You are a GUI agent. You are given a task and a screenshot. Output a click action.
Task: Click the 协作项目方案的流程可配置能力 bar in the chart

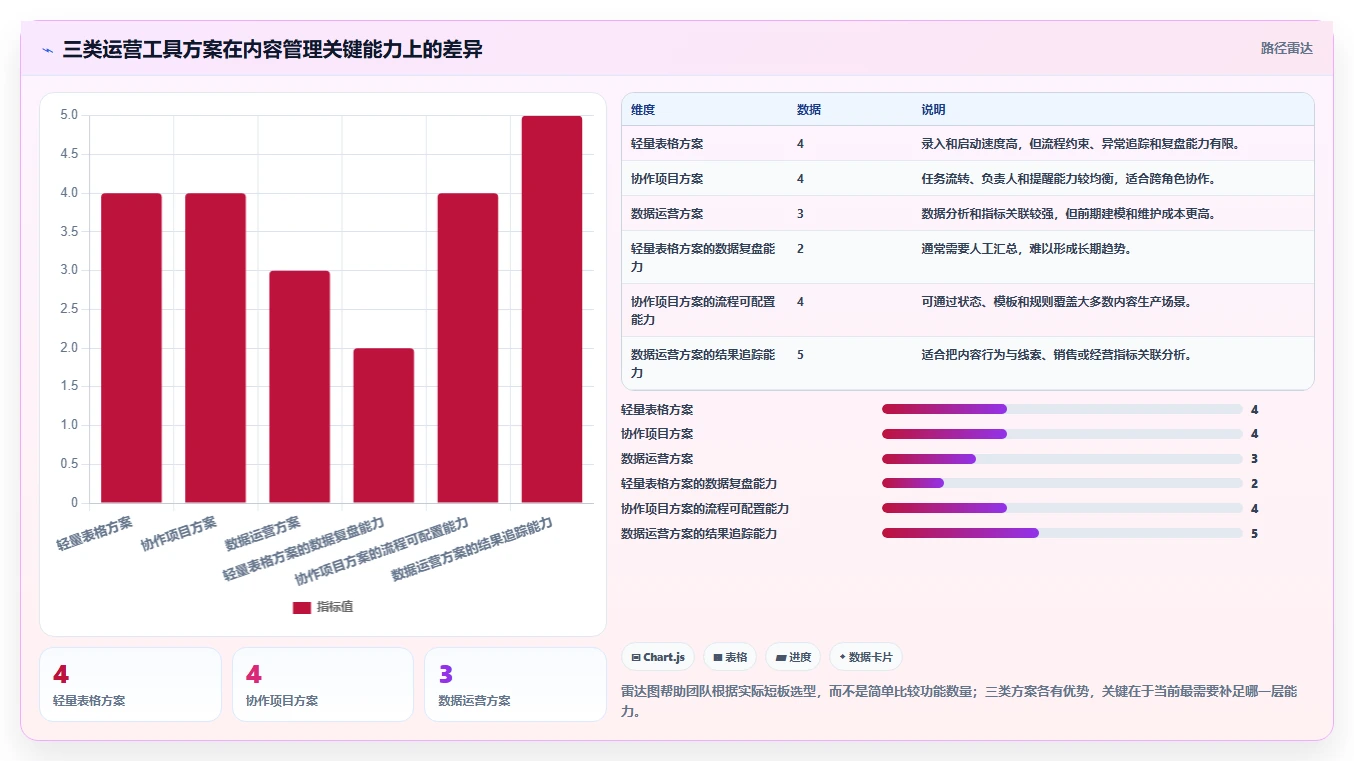[x=468, y=348]
